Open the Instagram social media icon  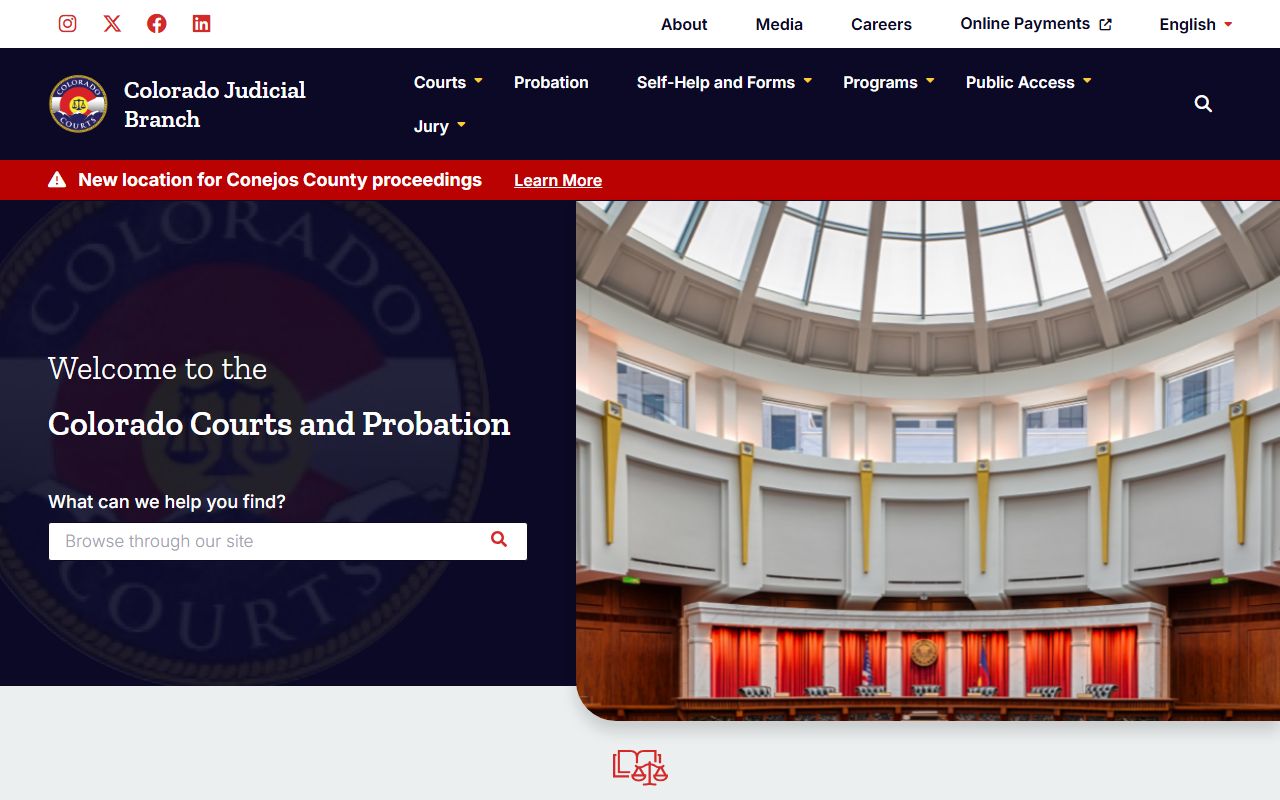[67, 24]
